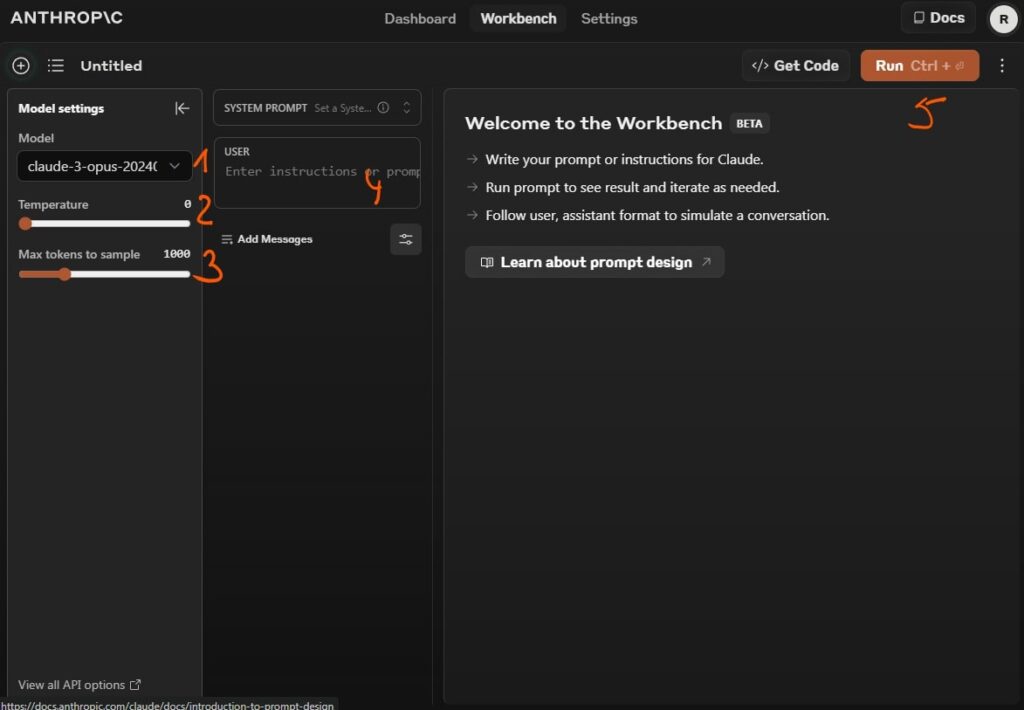
Task: Click the Temperature slider track
Action: click(x=105, y=223)
